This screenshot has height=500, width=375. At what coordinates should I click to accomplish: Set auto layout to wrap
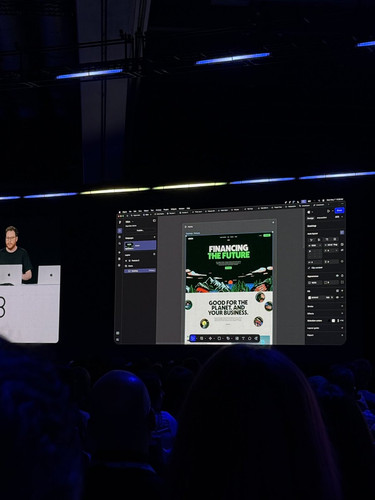point(327,239)
